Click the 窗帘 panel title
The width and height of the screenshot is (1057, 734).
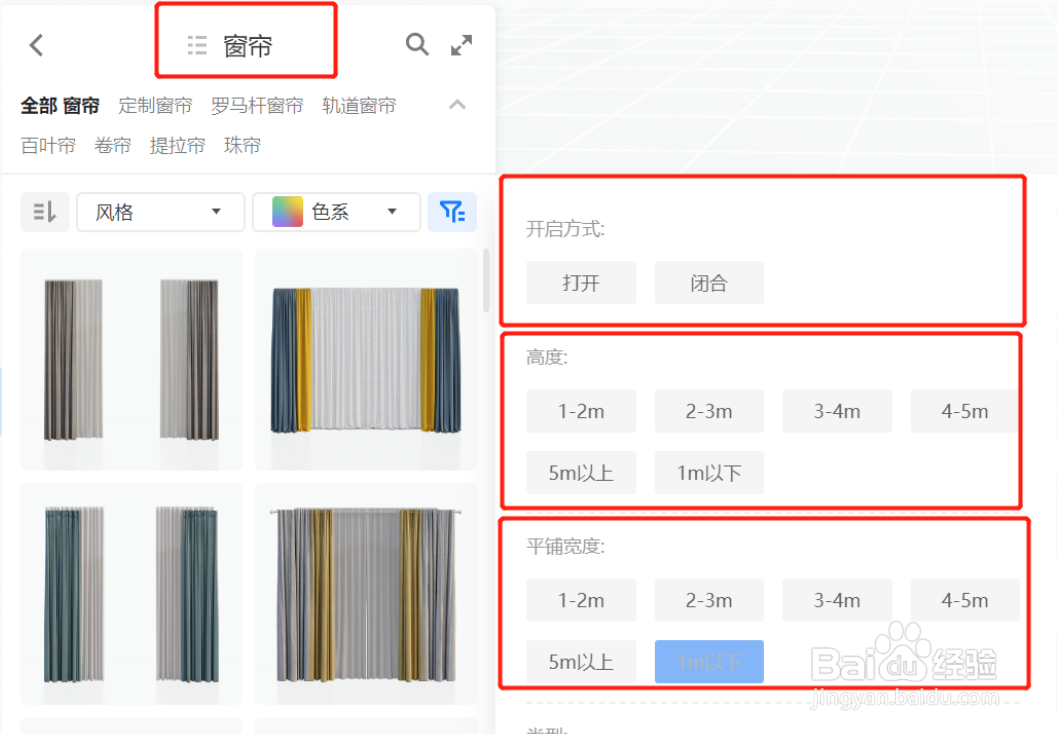247,46
